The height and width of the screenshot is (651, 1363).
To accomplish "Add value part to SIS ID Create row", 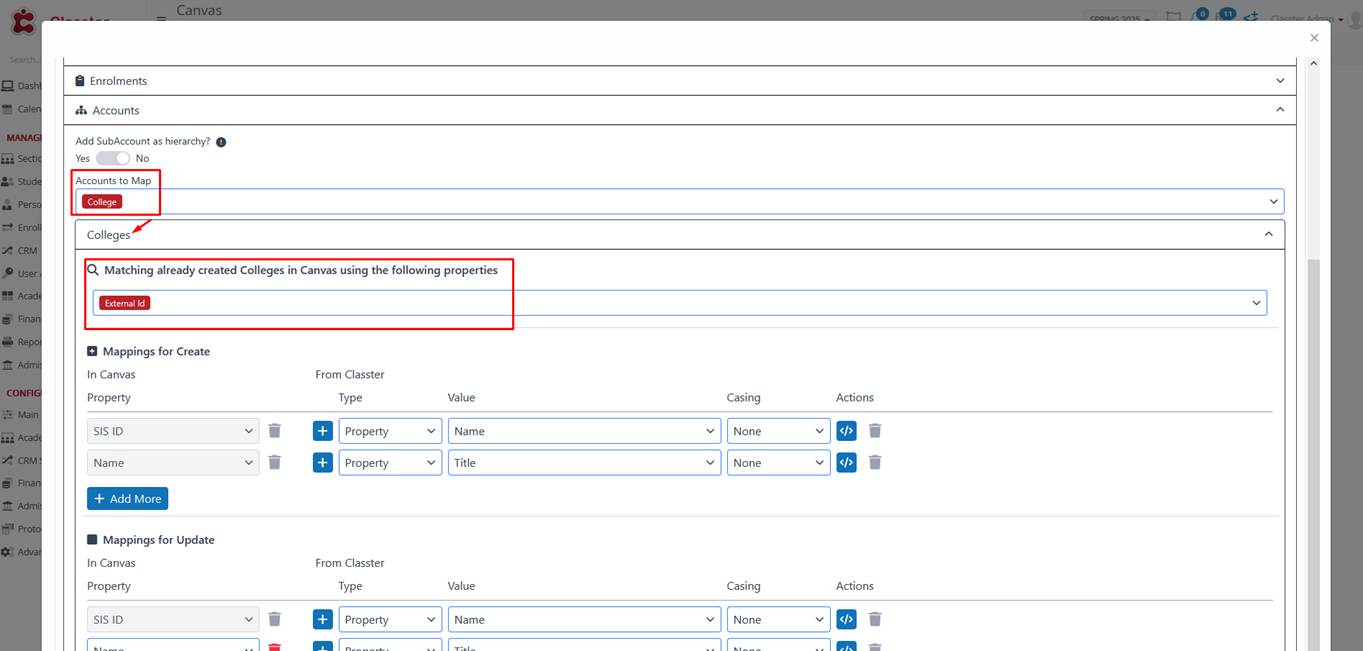I will (x=323, y=431).
